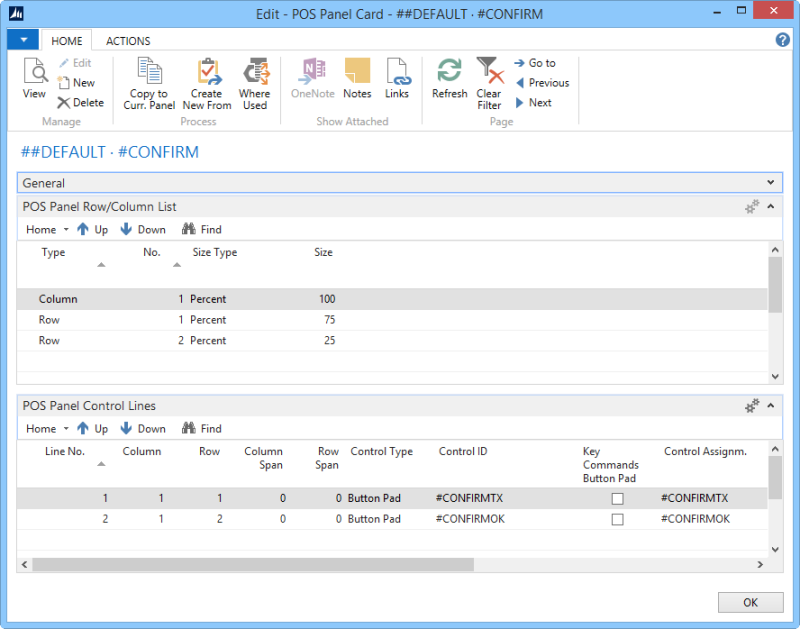Switch to the ACTIONS ribbon tab
Screen dimensions: 800x629
128,41
